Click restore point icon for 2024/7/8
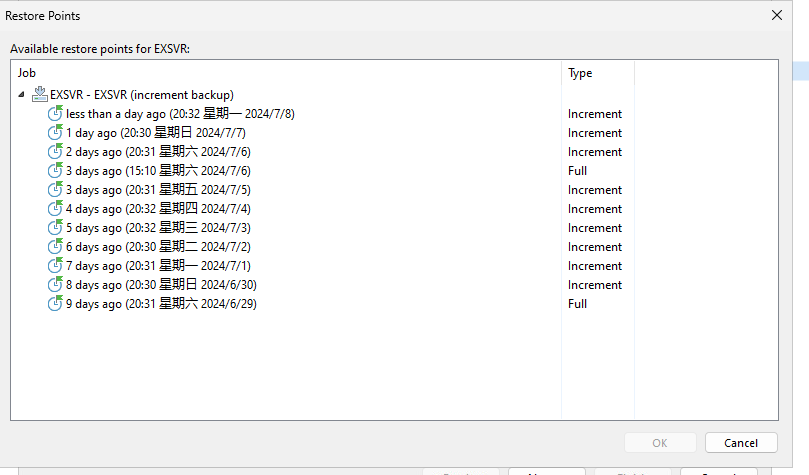This screenshot has height=475, width=809. pos(55,113)
